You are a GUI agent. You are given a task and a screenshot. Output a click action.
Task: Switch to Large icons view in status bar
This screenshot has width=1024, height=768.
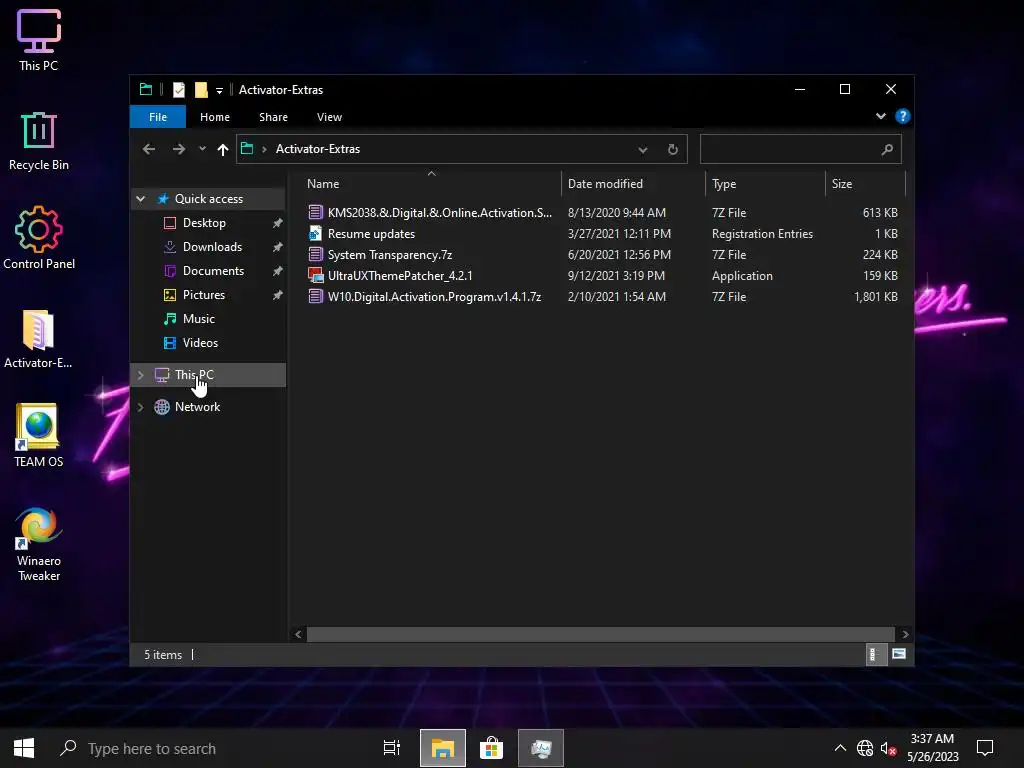[x=899, y=654]
